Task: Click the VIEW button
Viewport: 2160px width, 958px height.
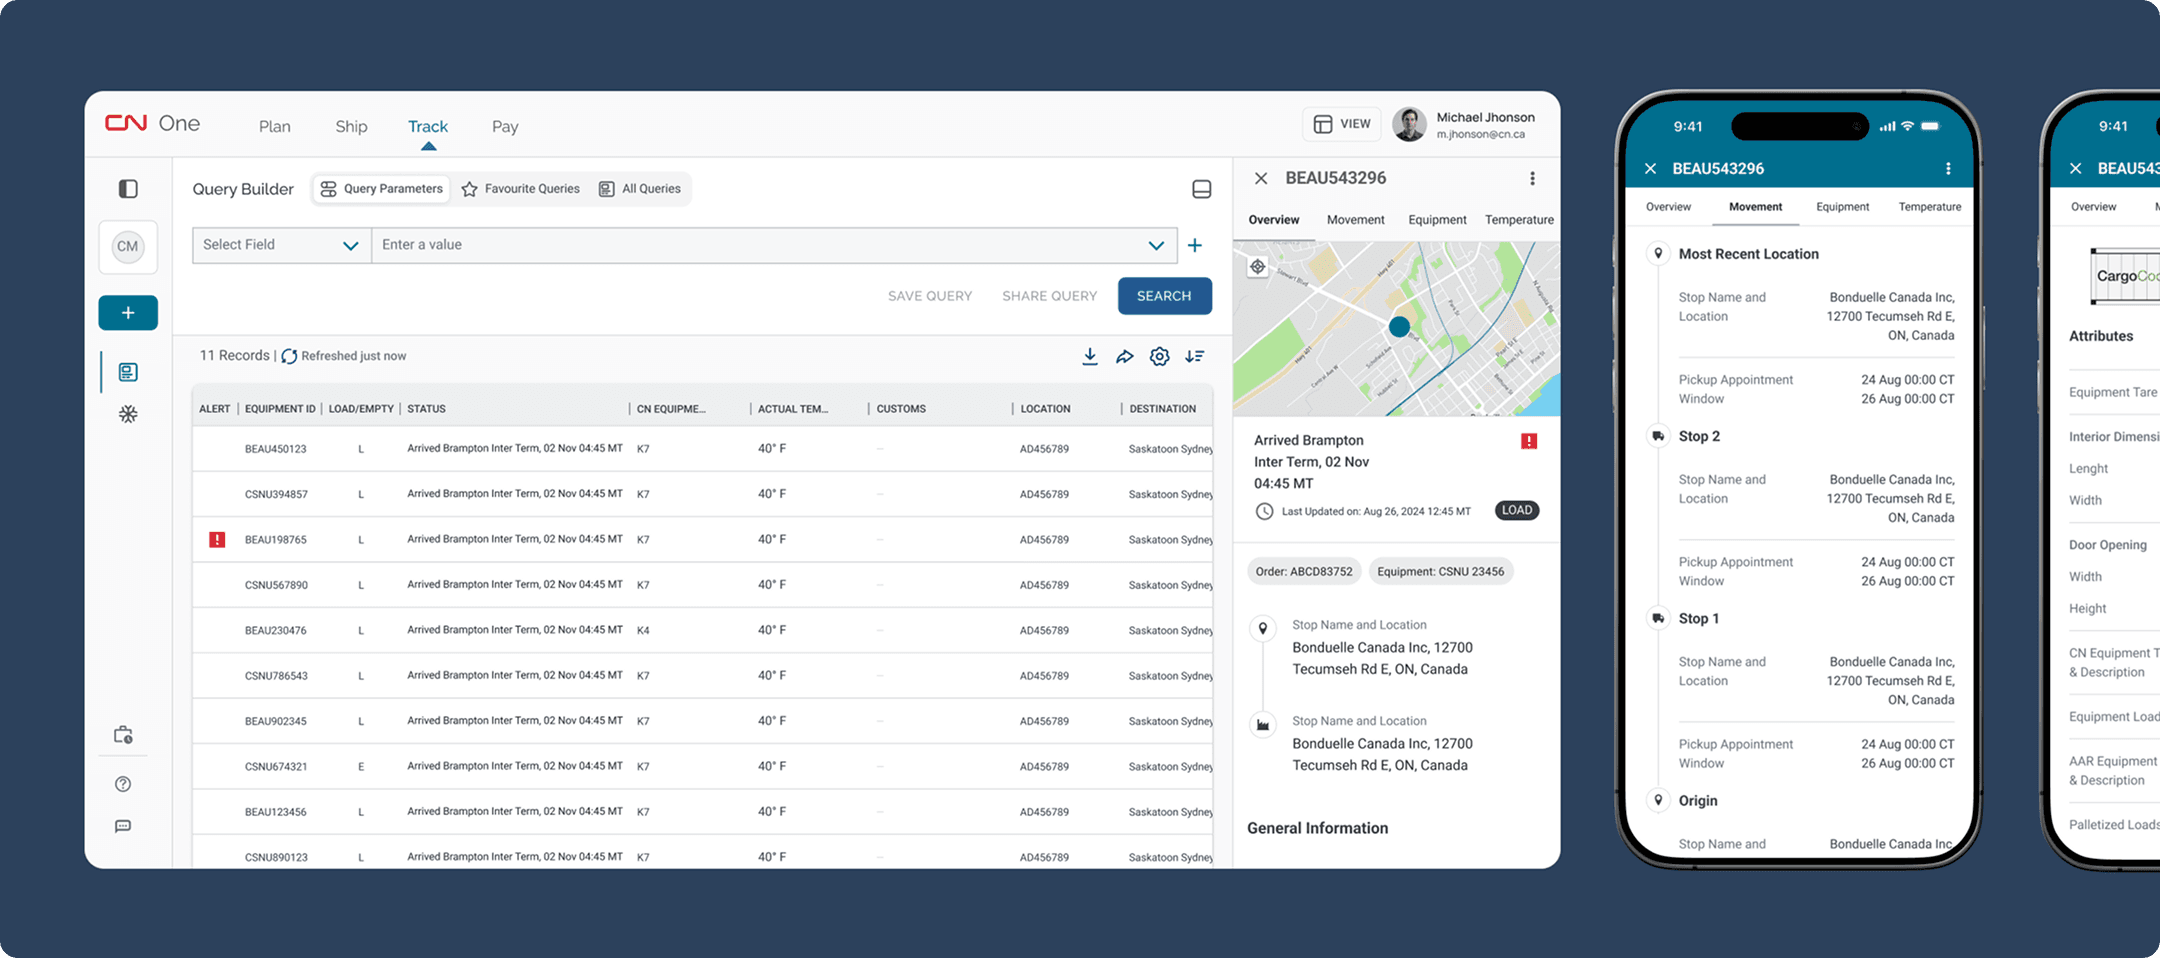Action: (1342, 124)
